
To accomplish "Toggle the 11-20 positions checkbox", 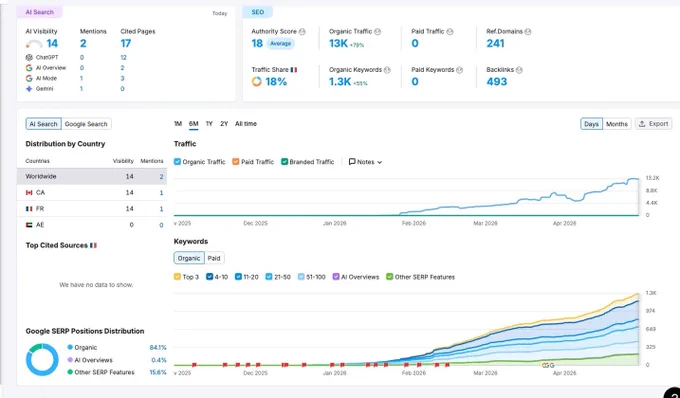I will tap(238, 277).
